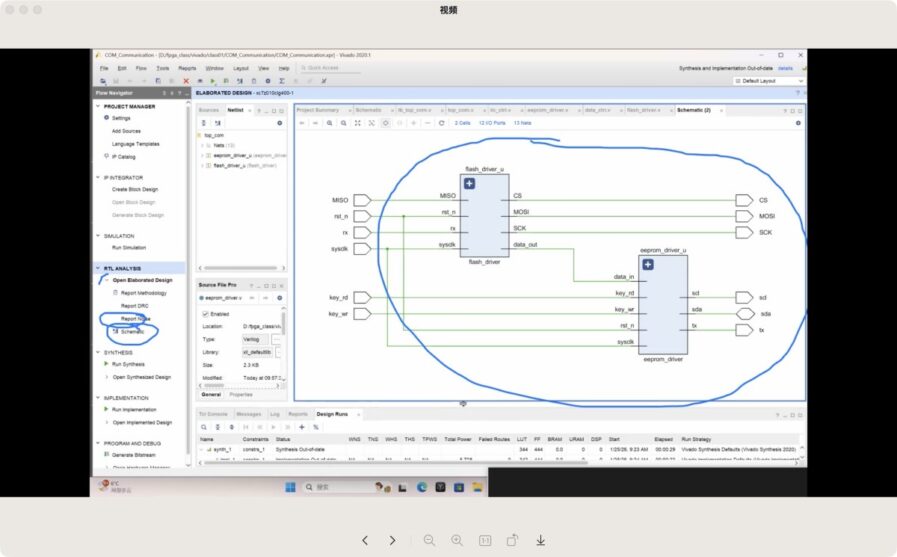Expand flash_driver_u in the Netlist tree
Viewport: 897px width, 557px height.
tap(203, 165)
